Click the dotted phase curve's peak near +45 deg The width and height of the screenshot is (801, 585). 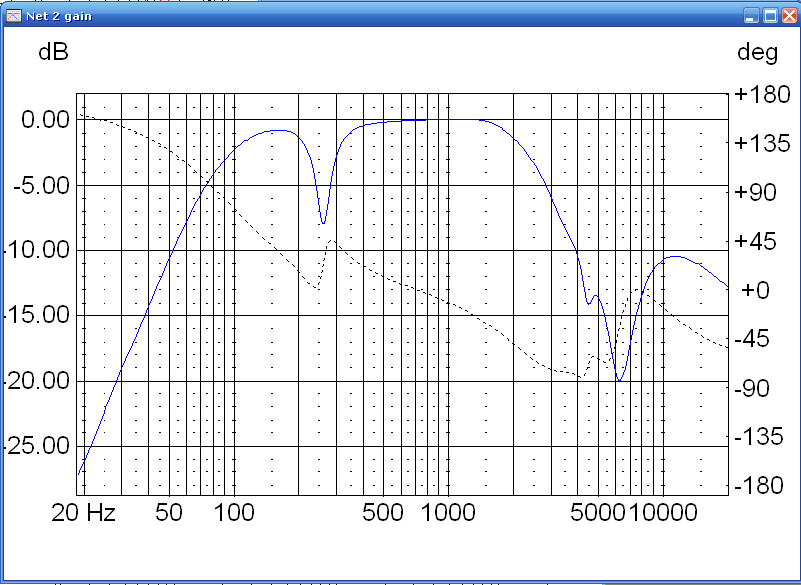(331, 240)
